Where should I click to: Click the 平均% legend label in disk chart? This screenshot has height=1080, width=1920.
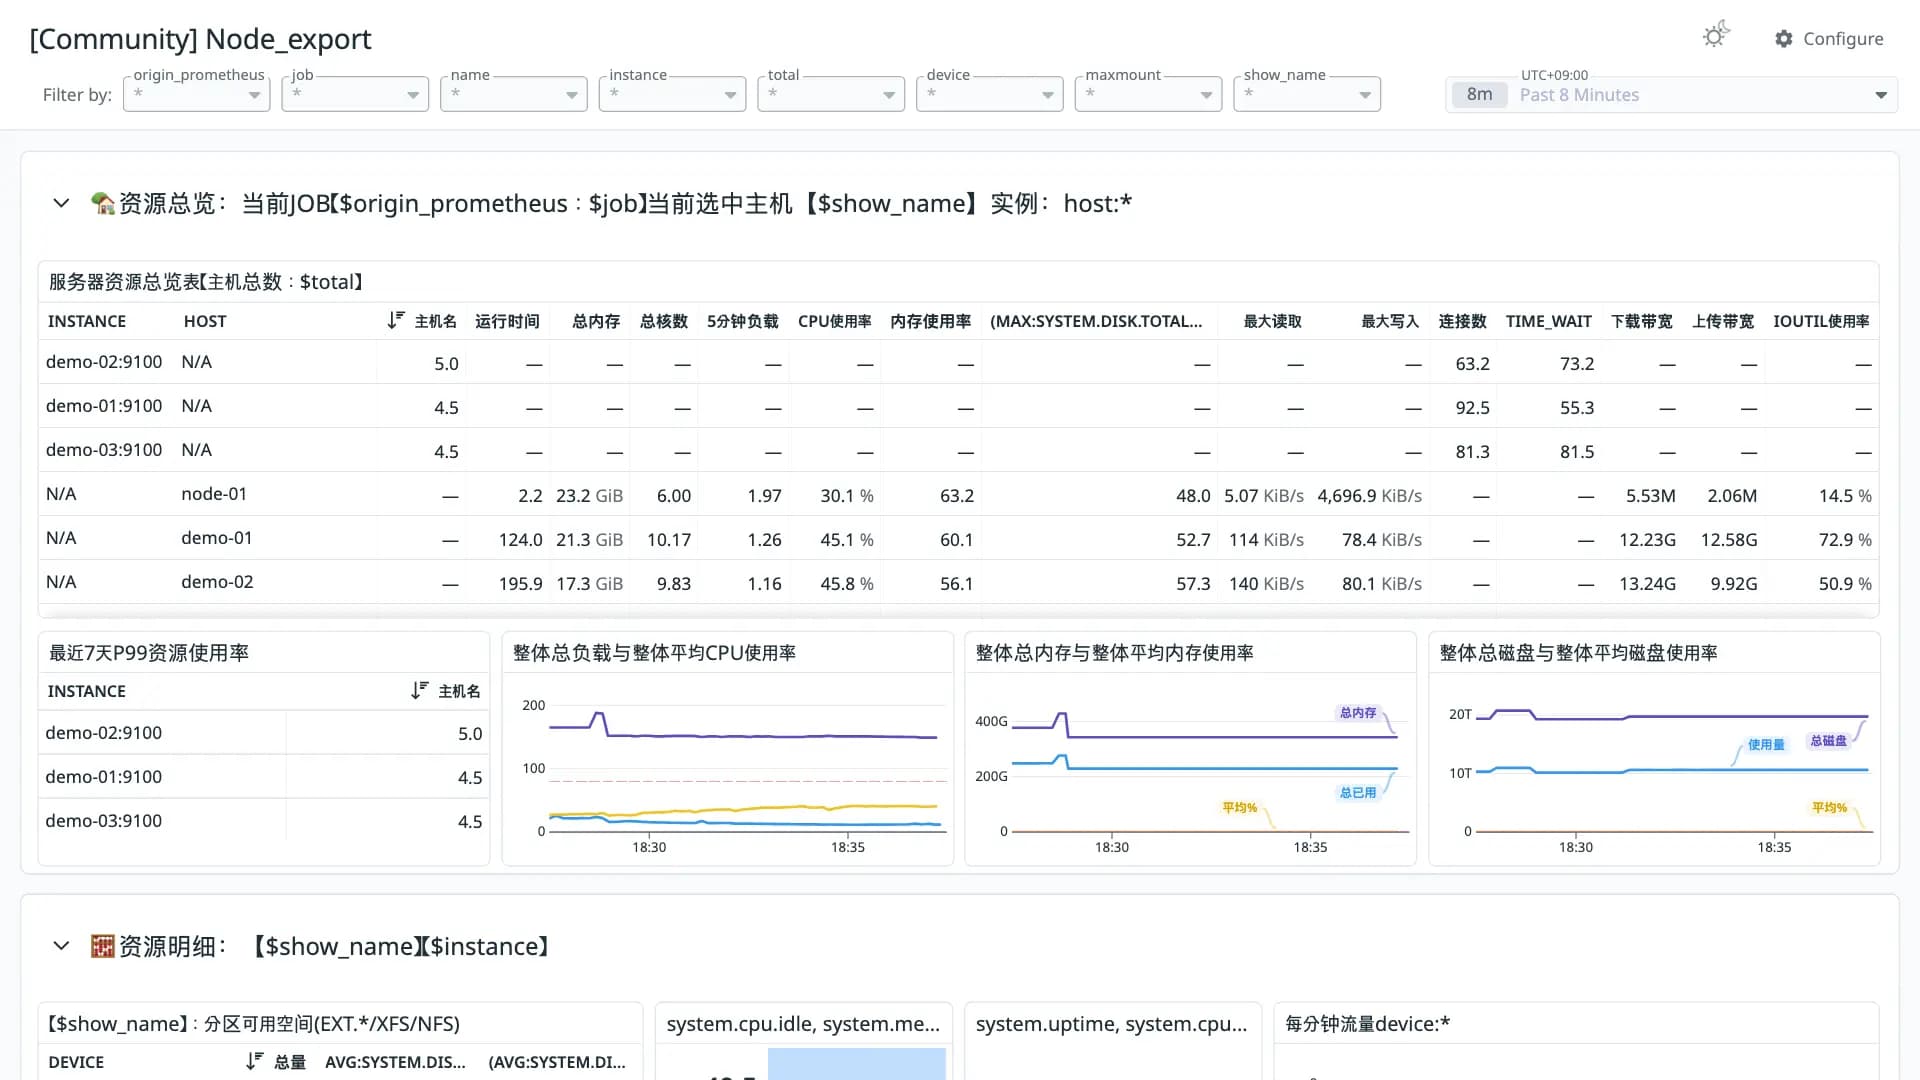(x=1829, y=808)
